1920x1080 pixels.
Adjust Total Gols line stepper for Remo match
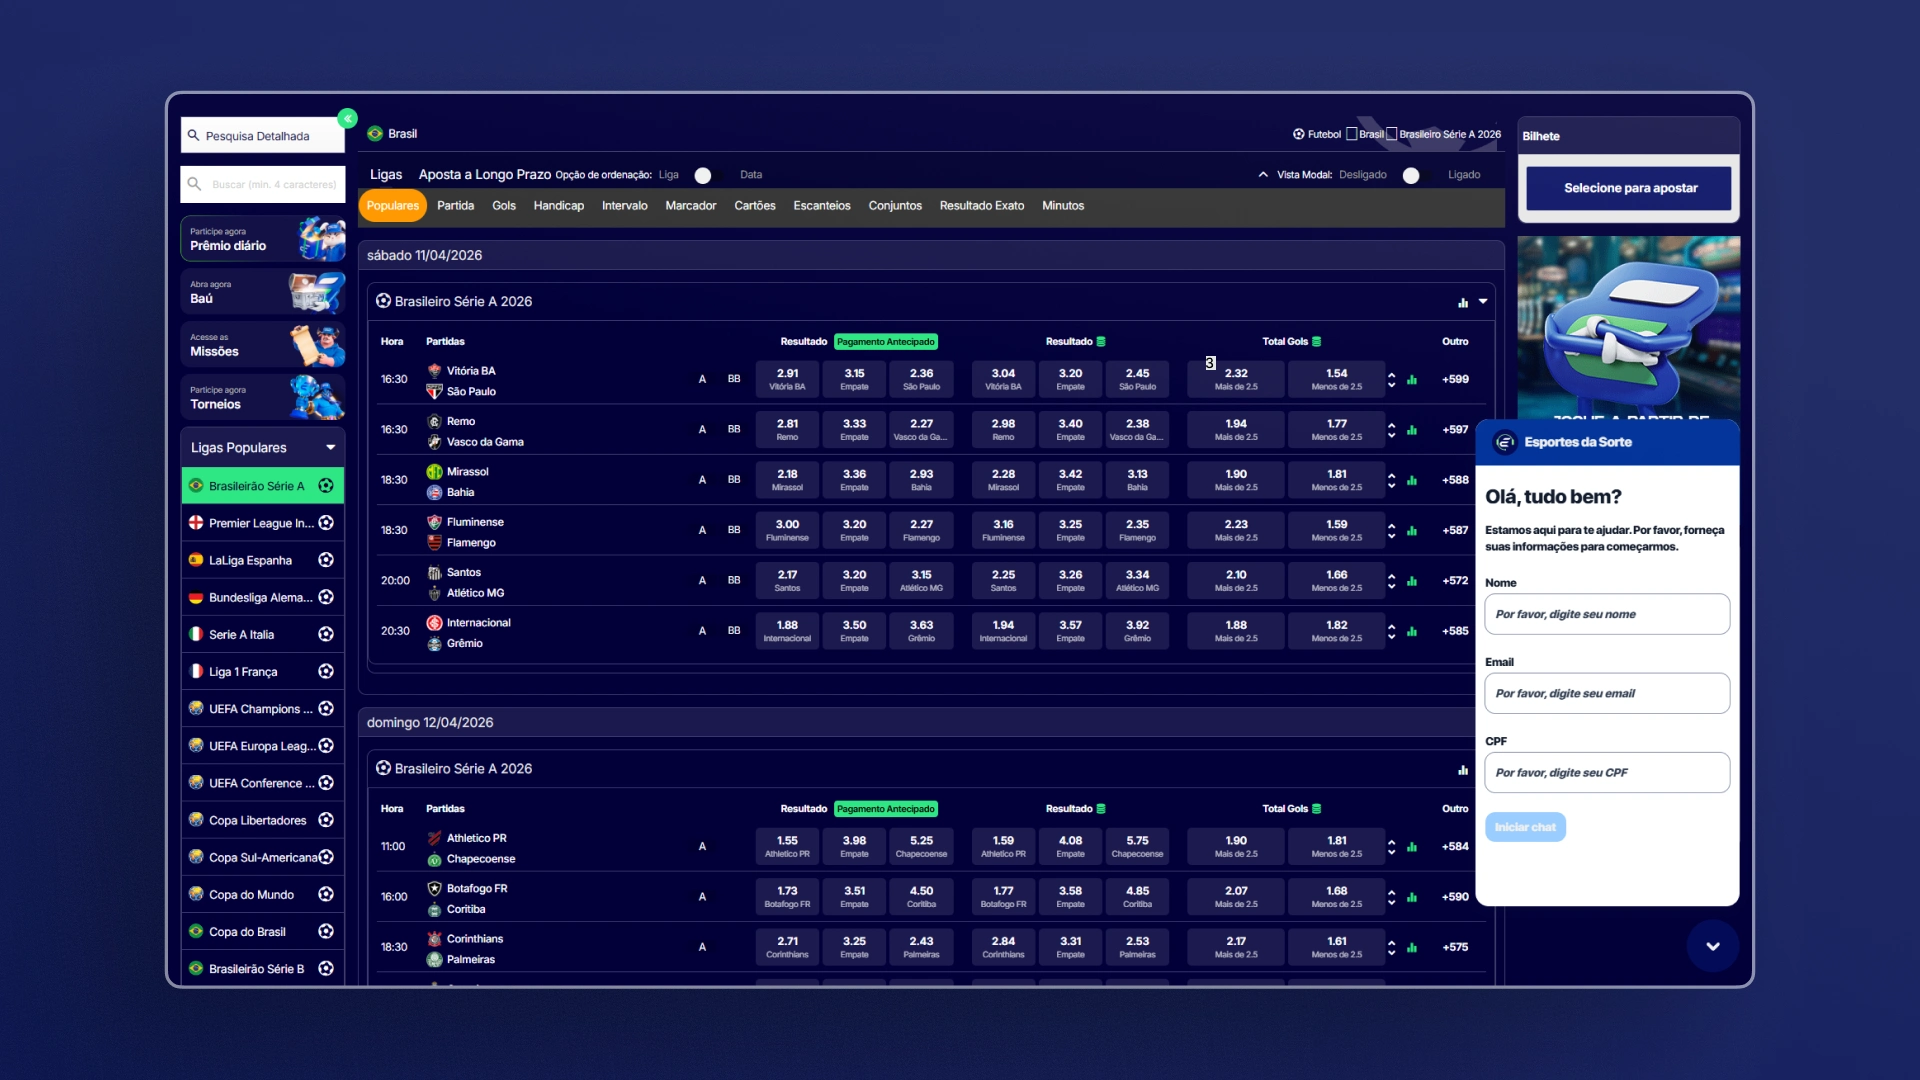point(1391,430)
